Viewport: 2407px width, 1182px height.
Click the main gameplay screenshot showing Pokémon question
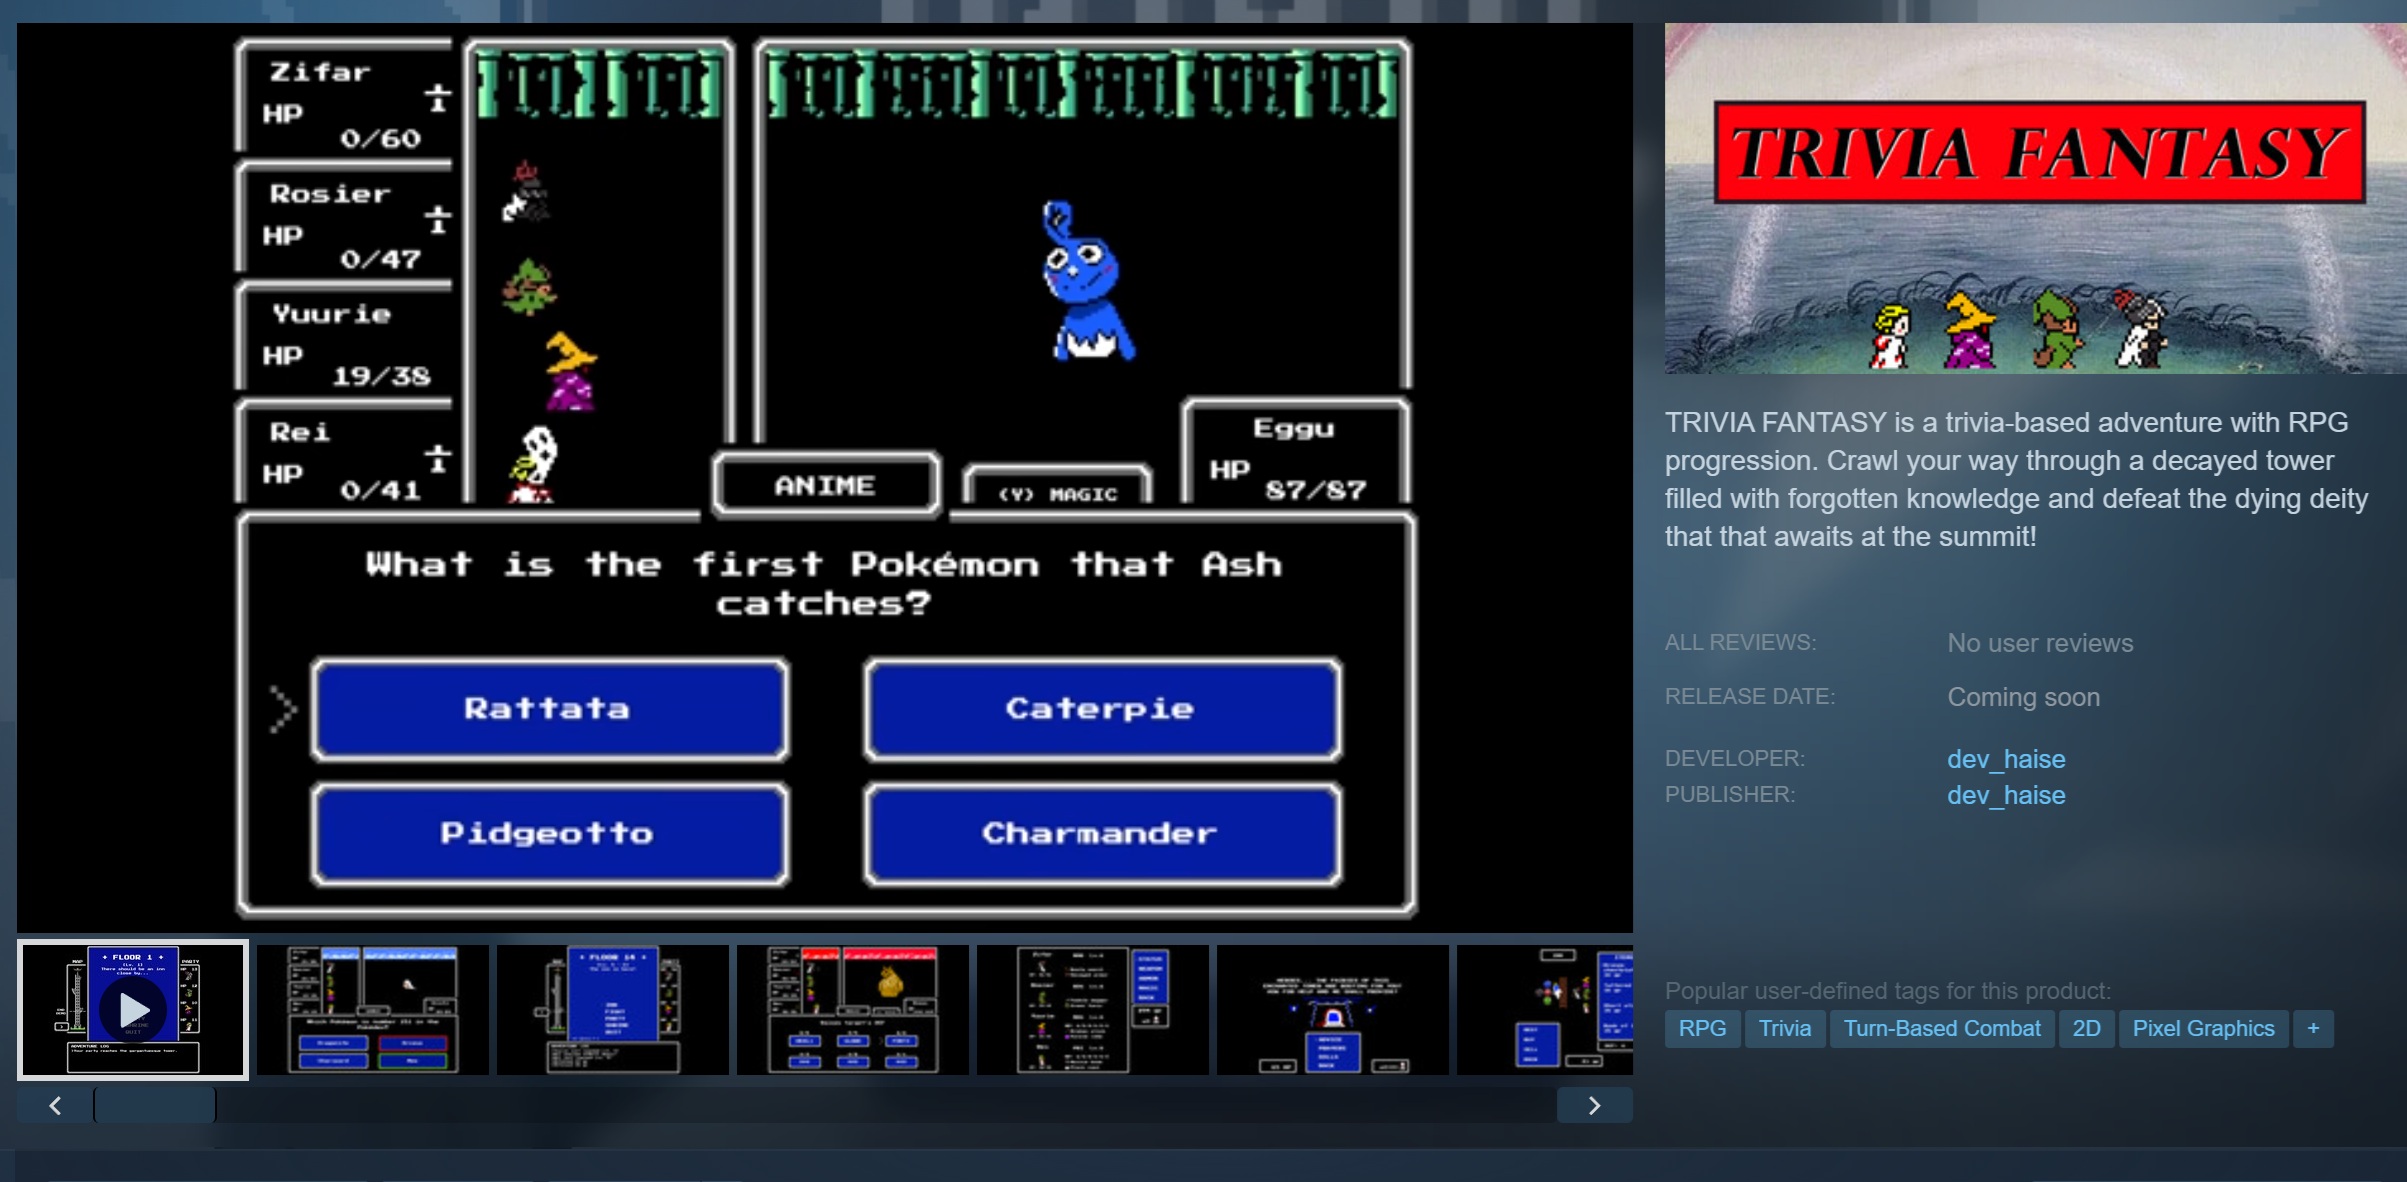[824, 477]
